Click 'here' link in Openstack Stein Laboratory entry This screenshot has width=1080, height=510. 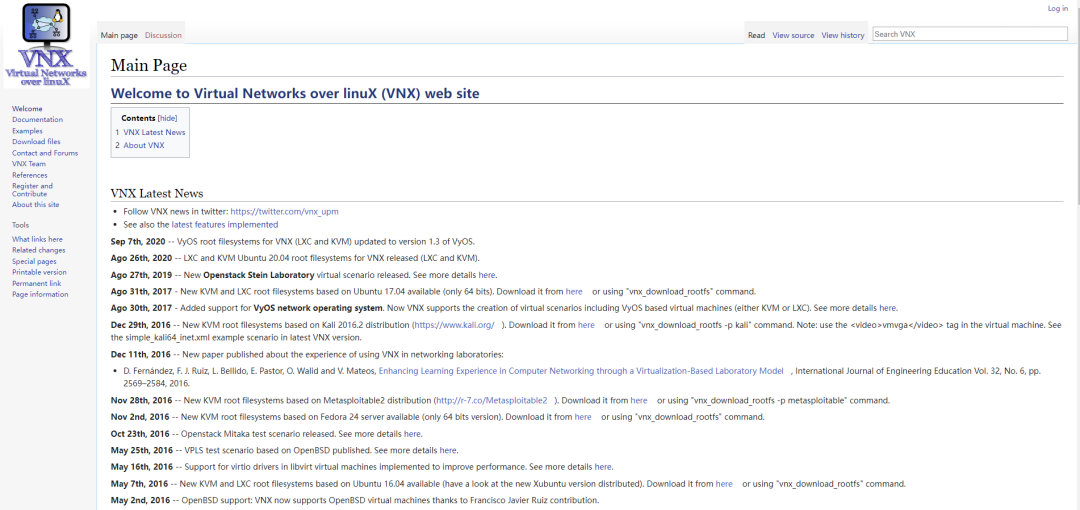click(486, 275)
